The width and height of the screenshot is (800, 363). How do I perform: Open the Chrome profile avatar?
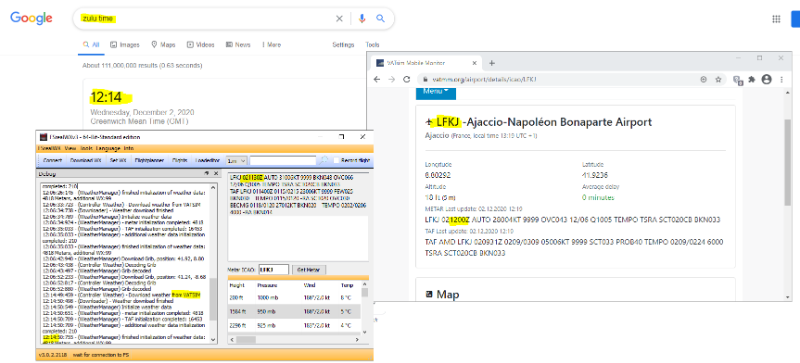766,80
